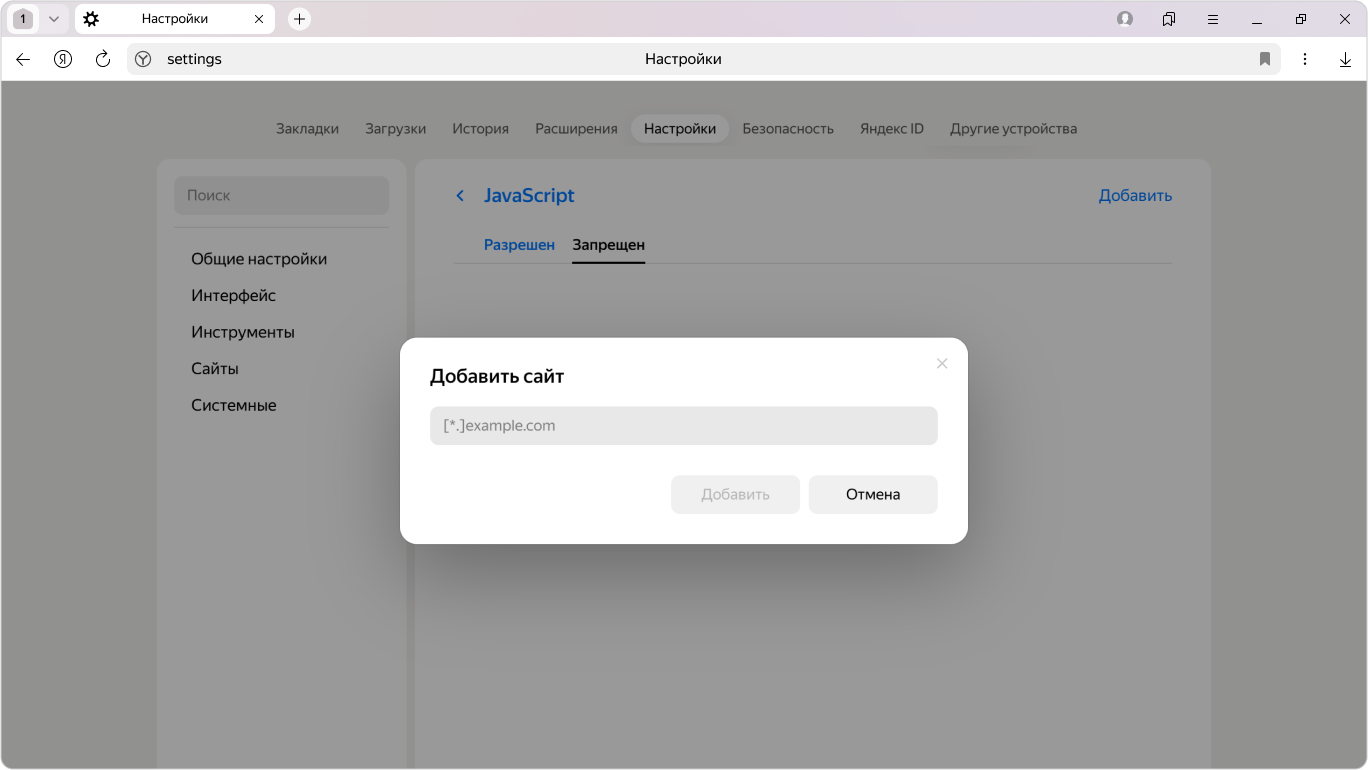Focus the settings Поиск search box
The image size is (1368, 770).
point(281,196)
